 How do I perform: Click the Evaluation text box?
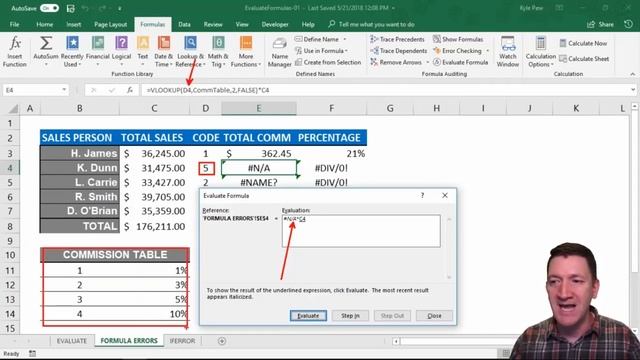361,231
